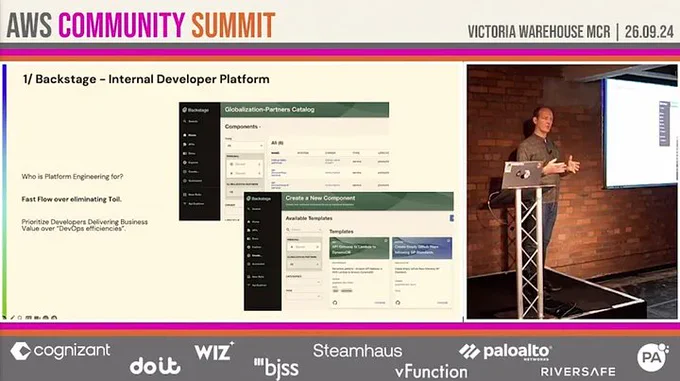The image size is (680, 381).
Task: Click the date '26.09.24'
Action: [649, 32]
